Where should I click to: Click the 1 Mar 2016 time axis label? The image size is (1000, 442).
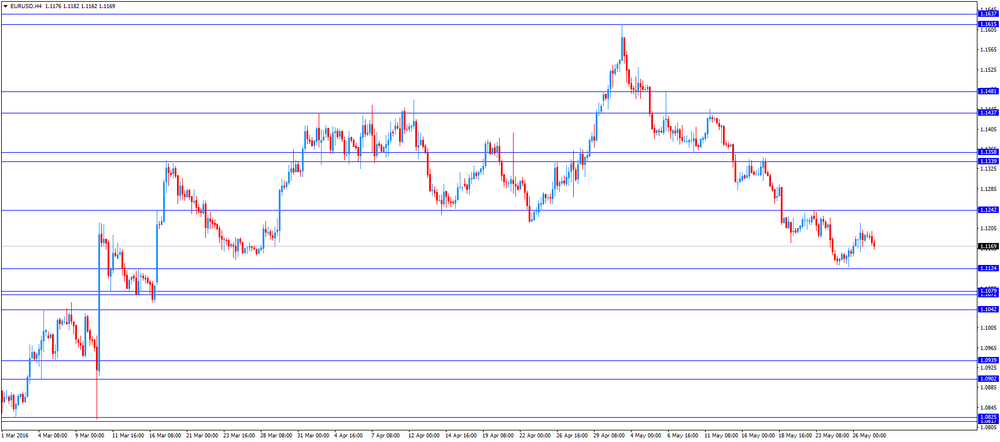pyautogui.click(x=14, y=436)
